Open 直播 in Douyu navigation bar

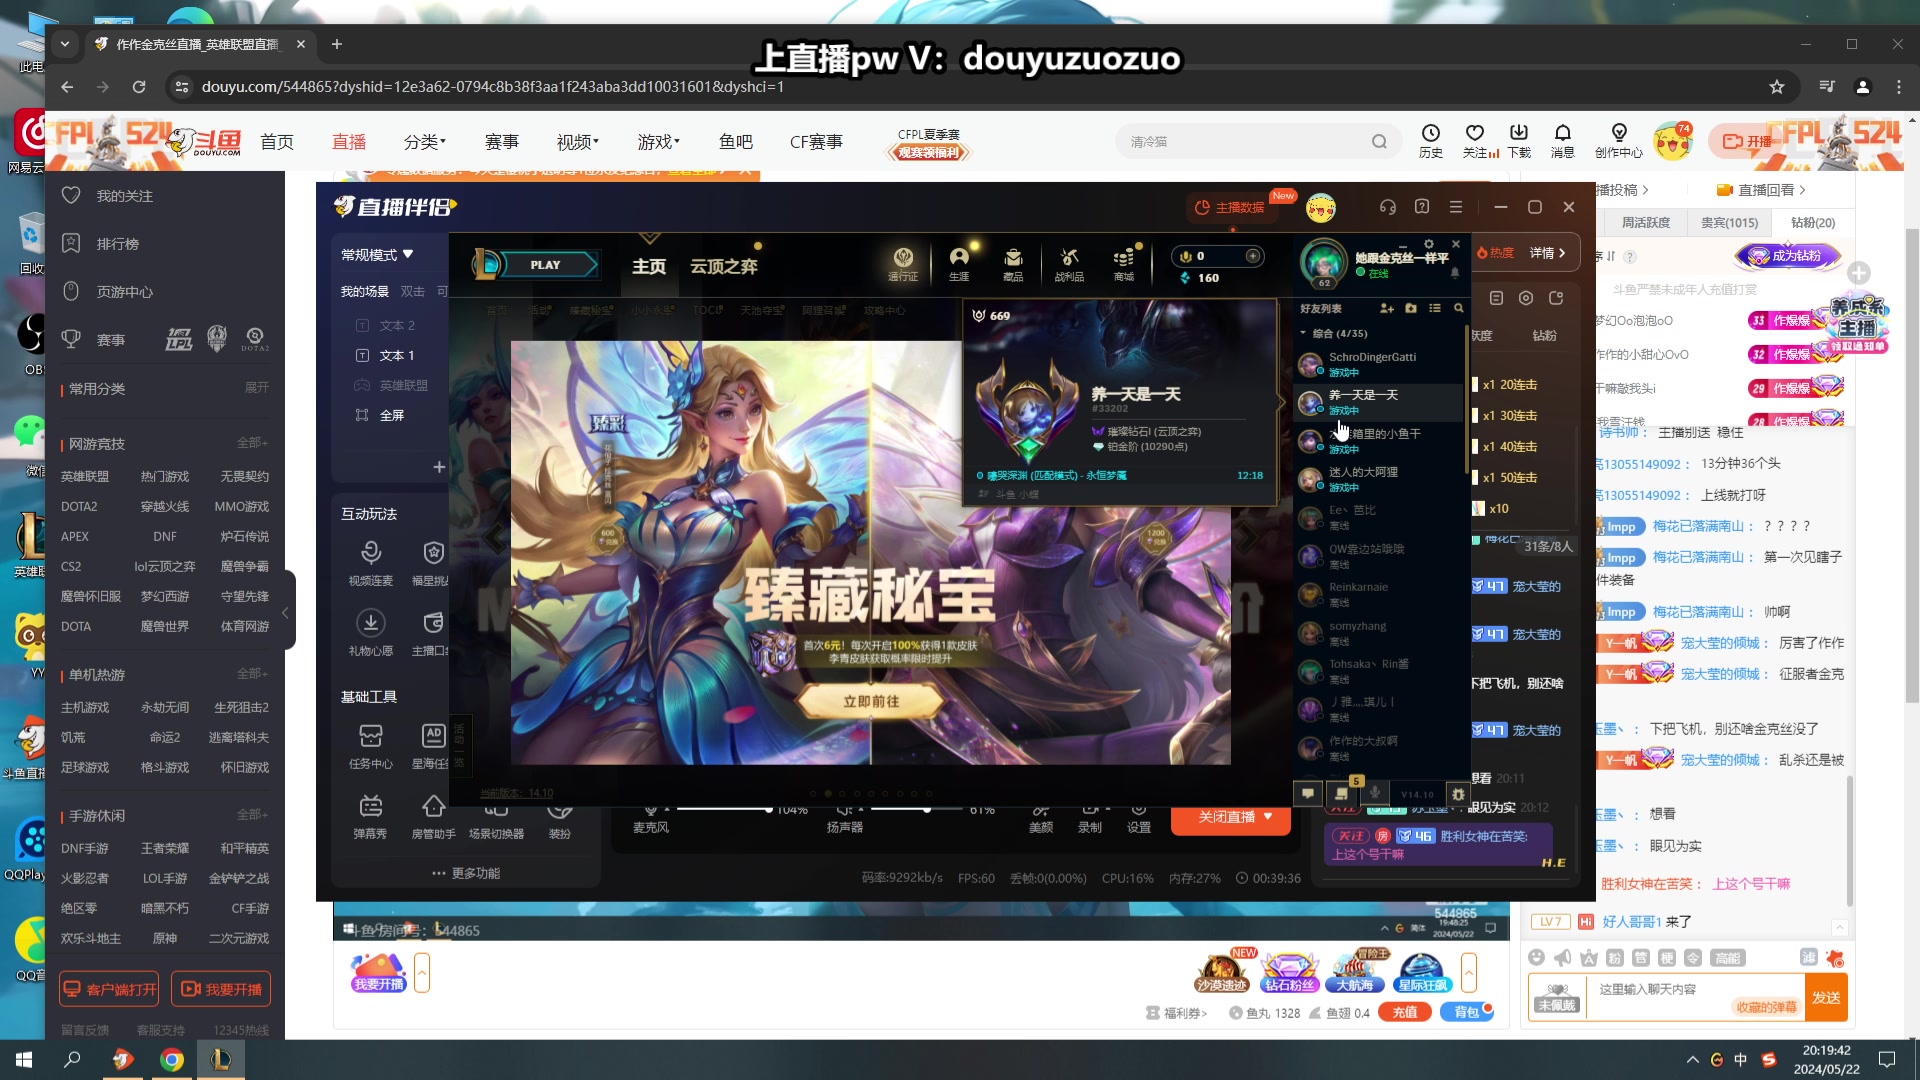point(349,142)
